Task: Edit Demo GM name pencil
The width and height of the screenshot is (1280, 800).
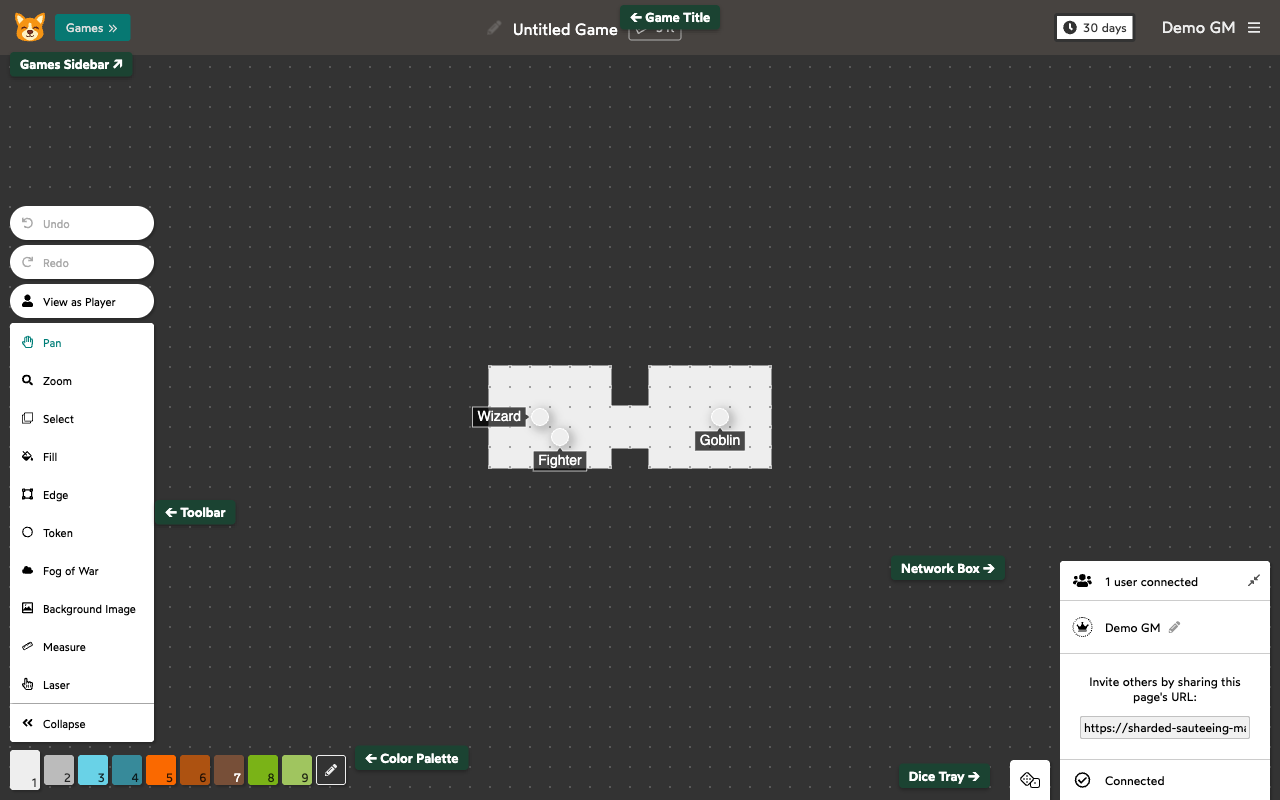Action: click(x=1175, y=628)
